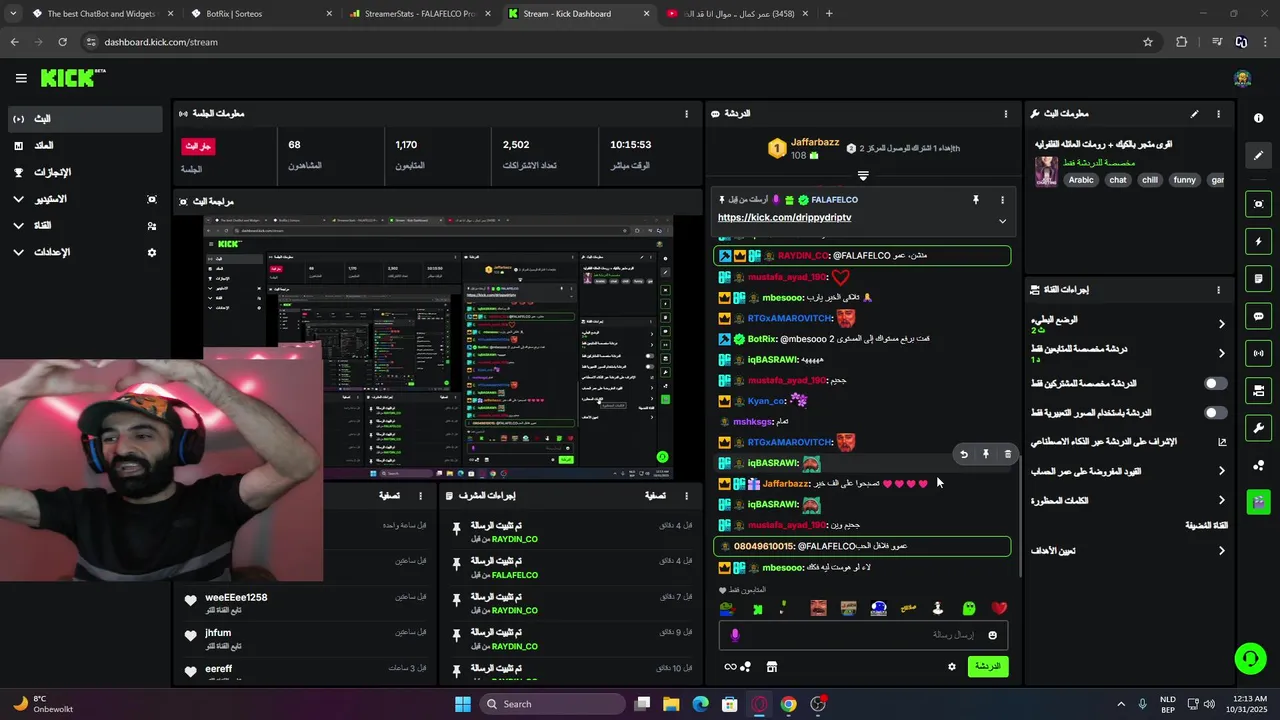
Task: Insert the blue Sonic emote
Action: [879, 608]
